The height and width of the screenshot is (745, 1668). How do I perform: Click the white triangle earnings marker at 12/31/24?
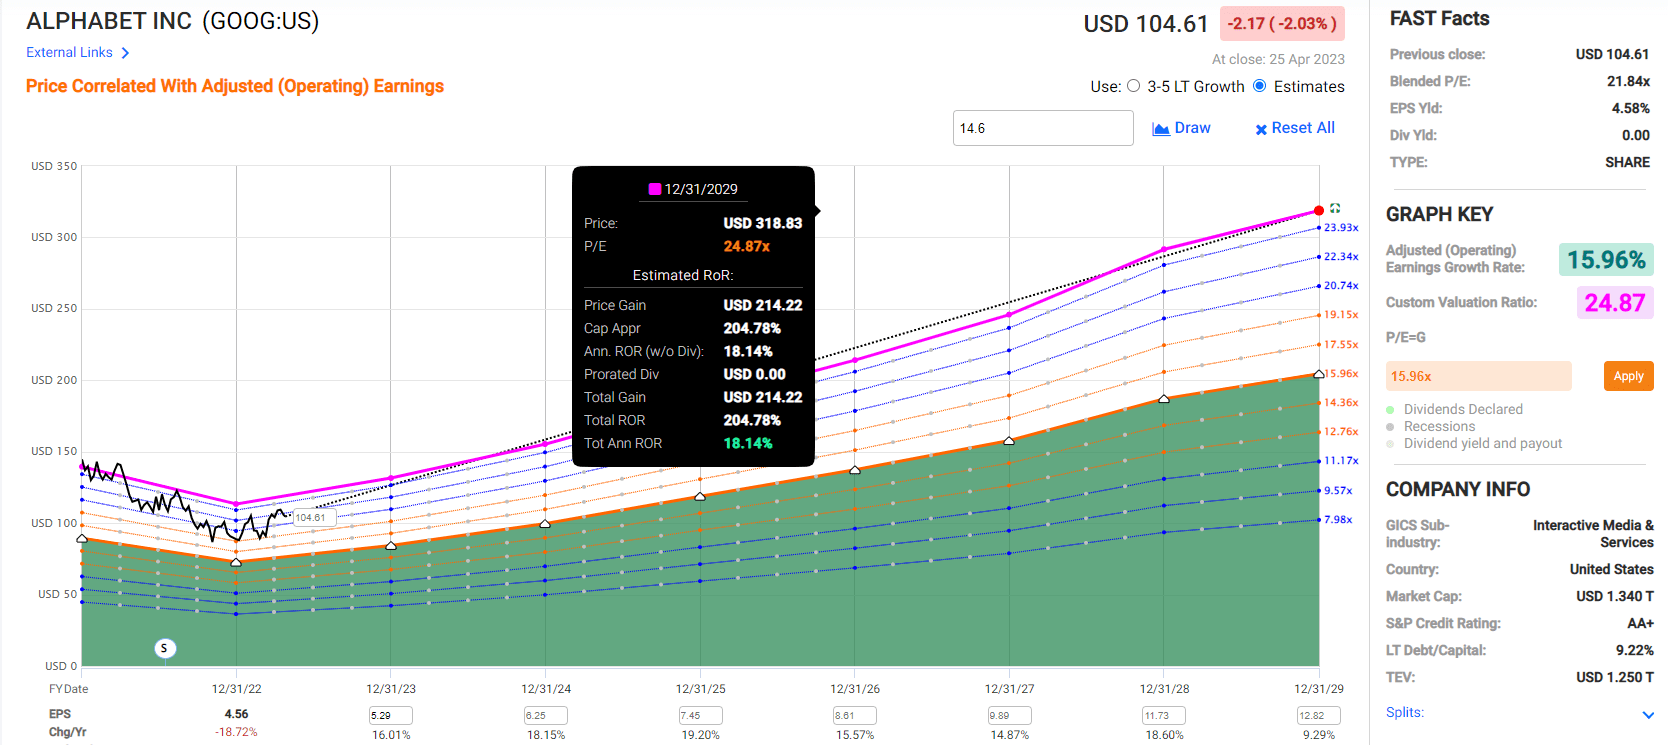click(545, 524)
